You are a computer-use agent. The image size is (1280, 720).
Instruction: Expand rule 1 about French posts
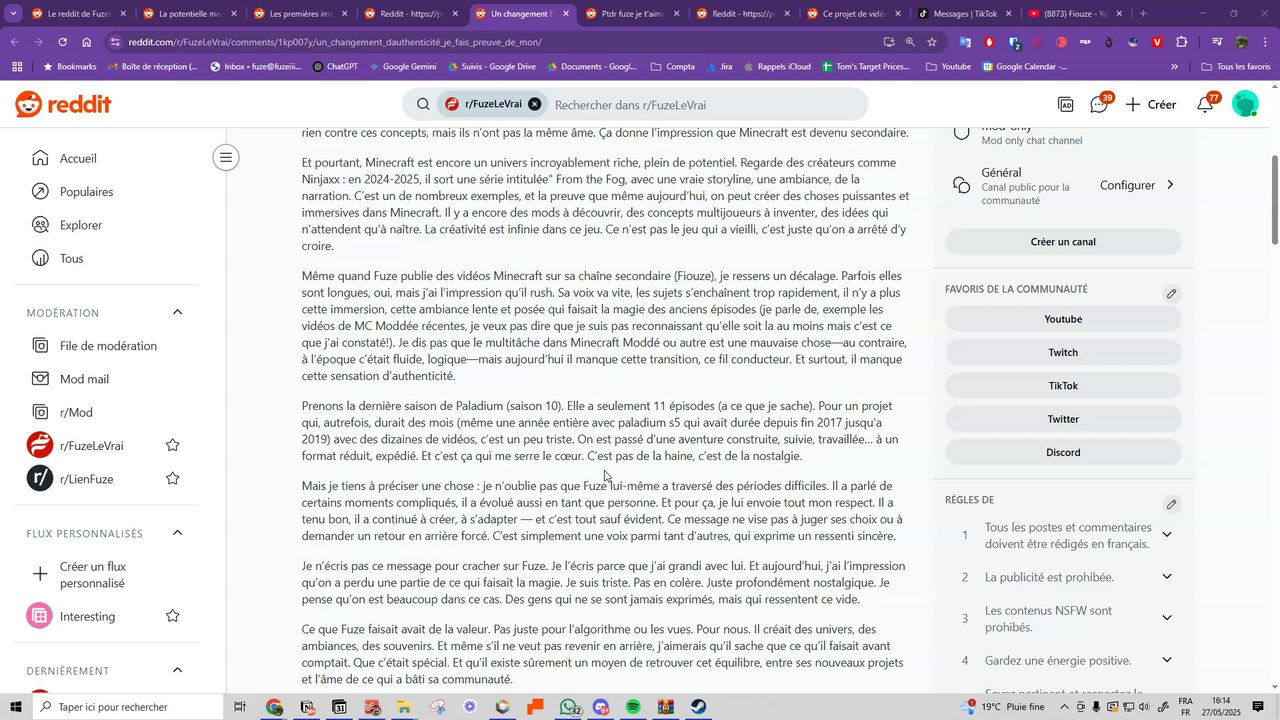(x=1166, y=535)
